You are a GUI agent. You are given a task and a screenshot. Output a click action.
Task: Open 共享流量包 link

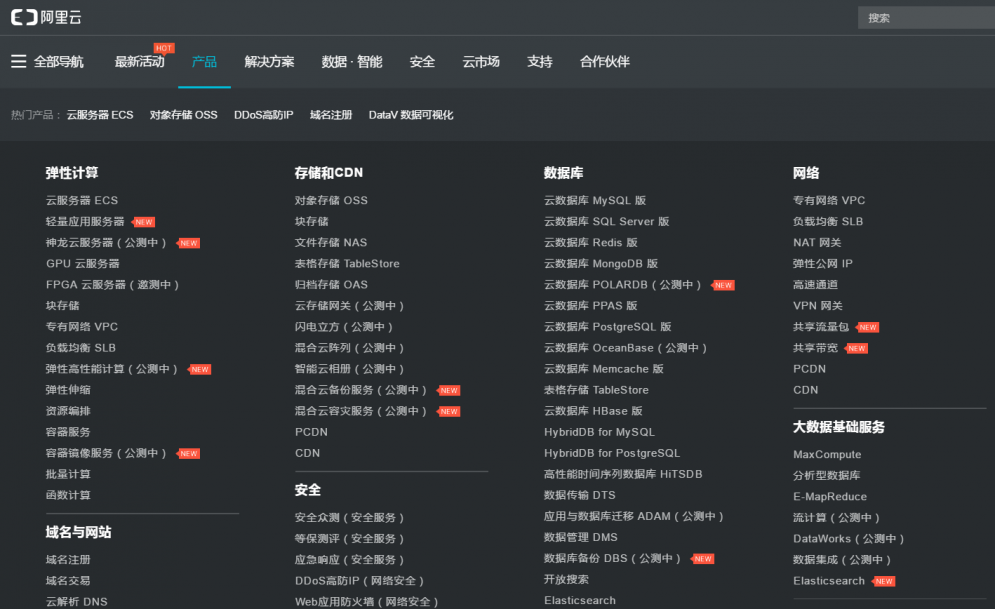pyautogui.click(x=820, y=327)
